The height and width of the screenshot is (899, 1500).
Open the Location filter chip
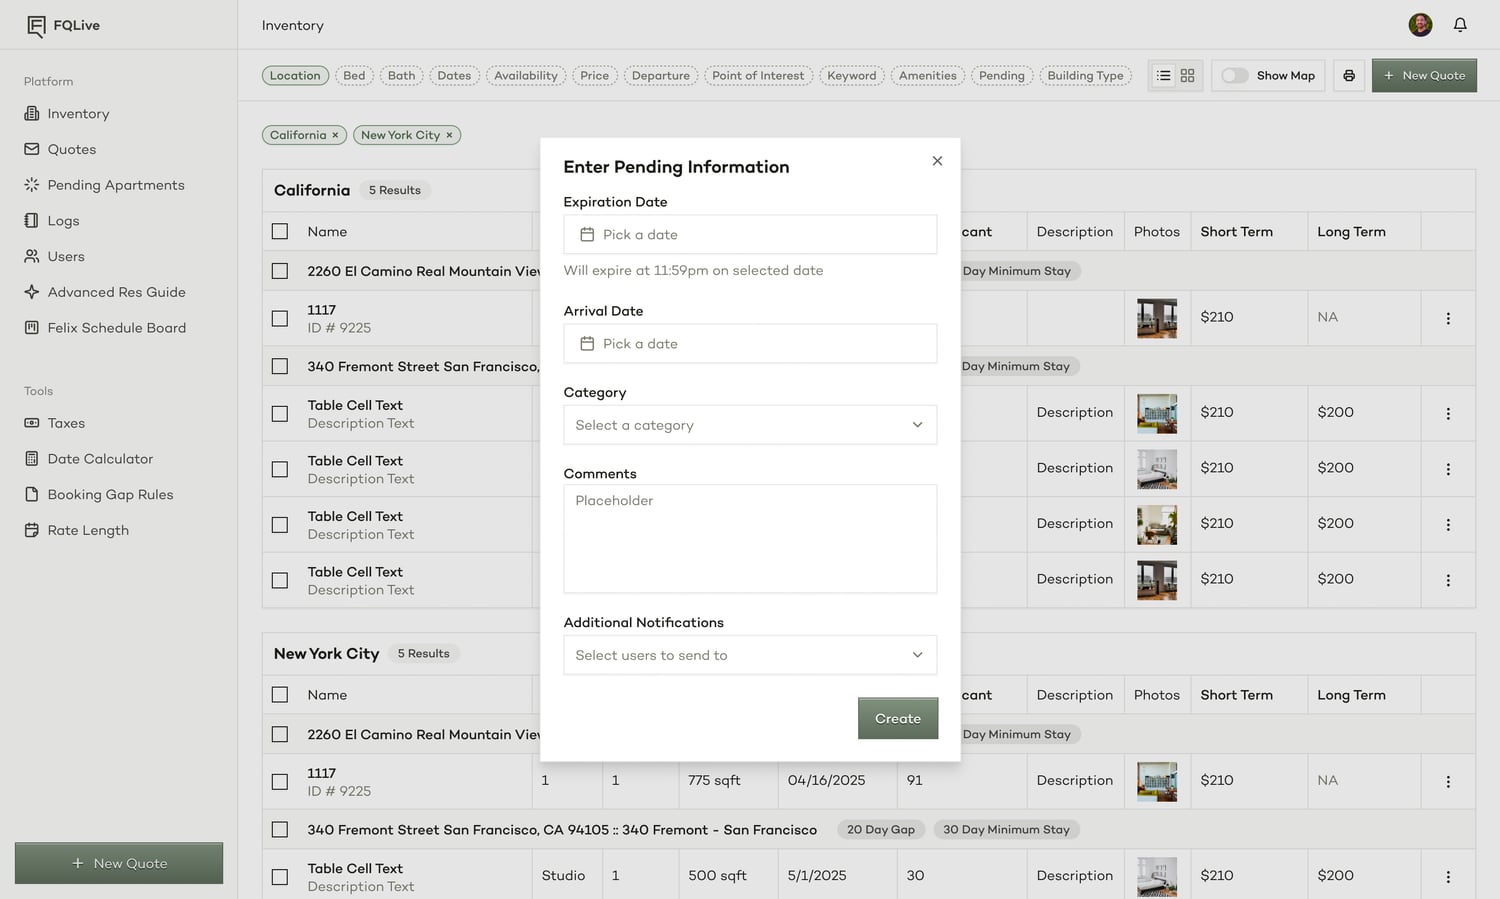295,75
